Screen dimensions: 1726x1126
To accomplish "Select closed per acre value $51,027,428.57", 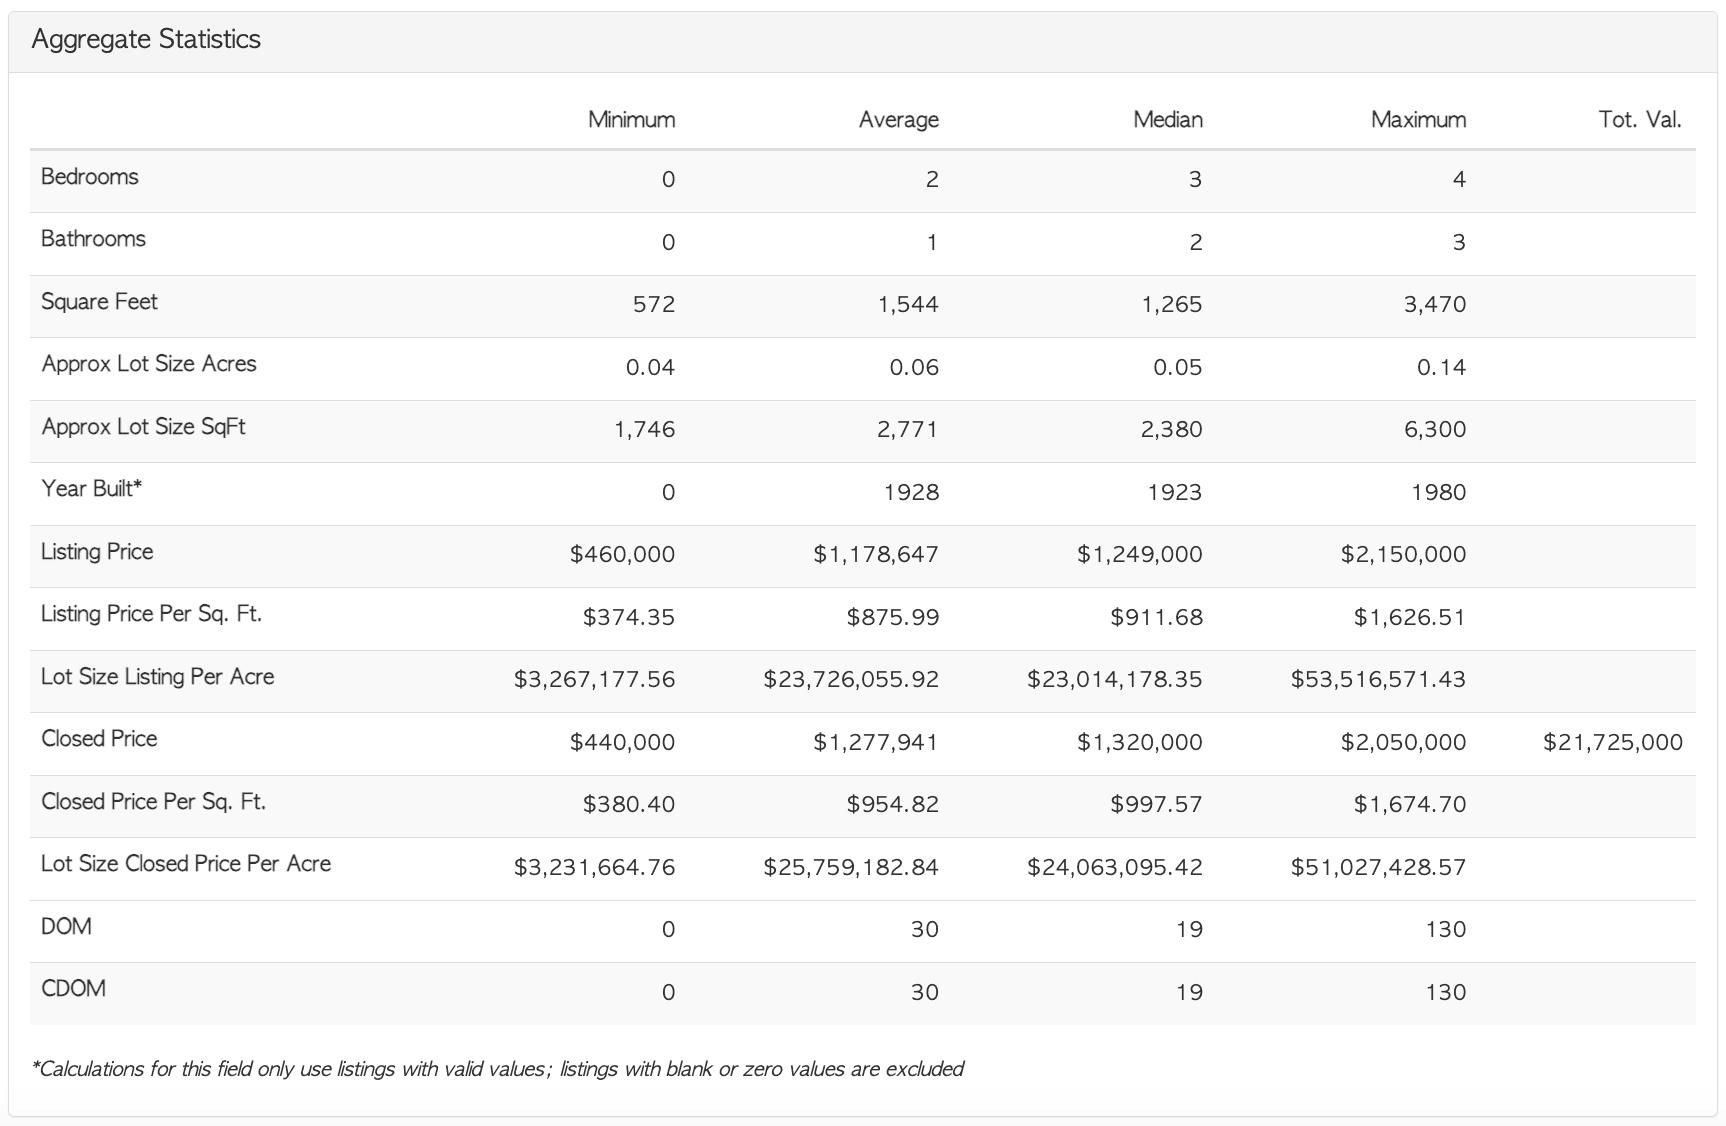I will tap(1379, 867).
